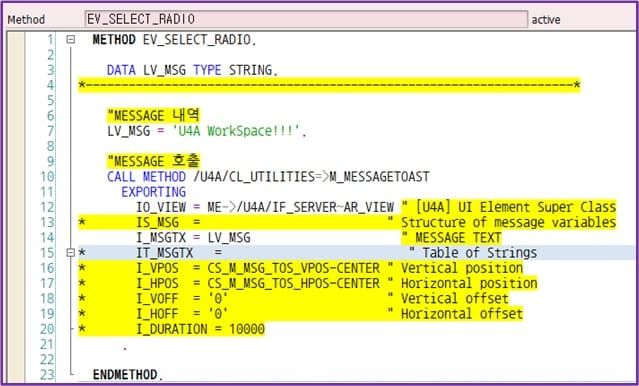Click line number 7 in the gutter
Screen dimensions: 639x386
pos(50,131)
